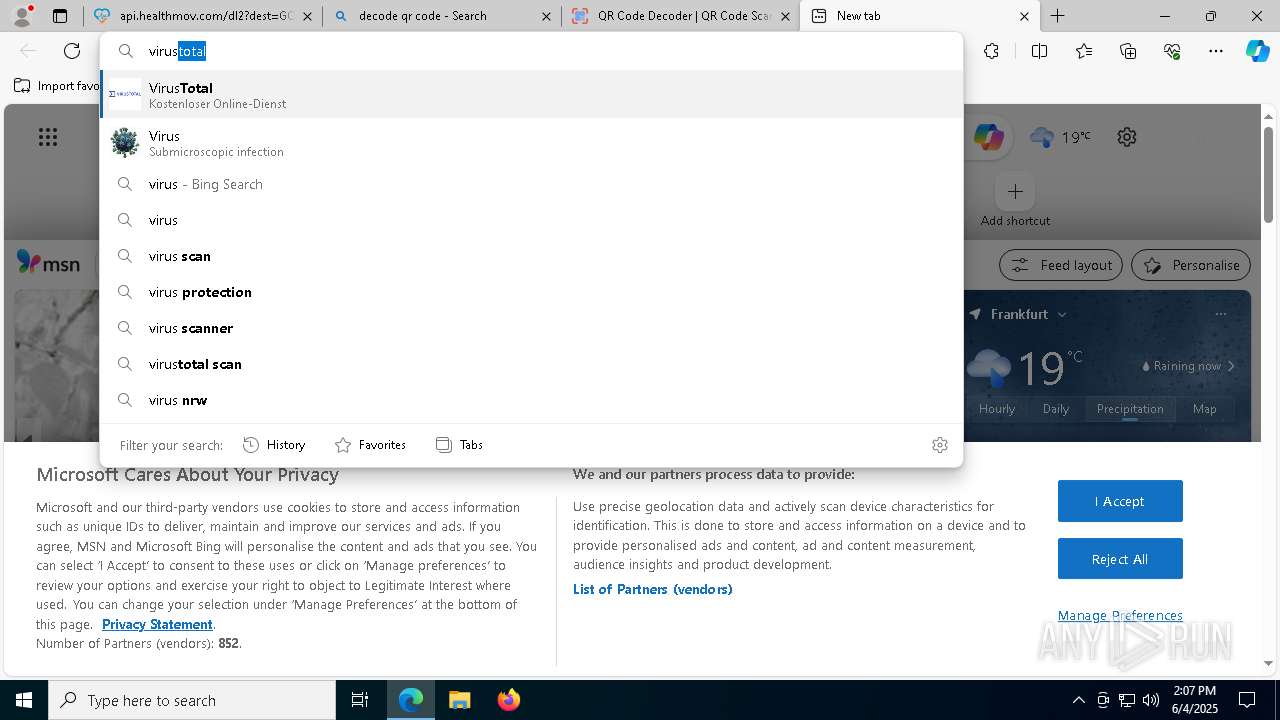
Task: Open a new tab with plus button
Action: (x=1057, y=16)
